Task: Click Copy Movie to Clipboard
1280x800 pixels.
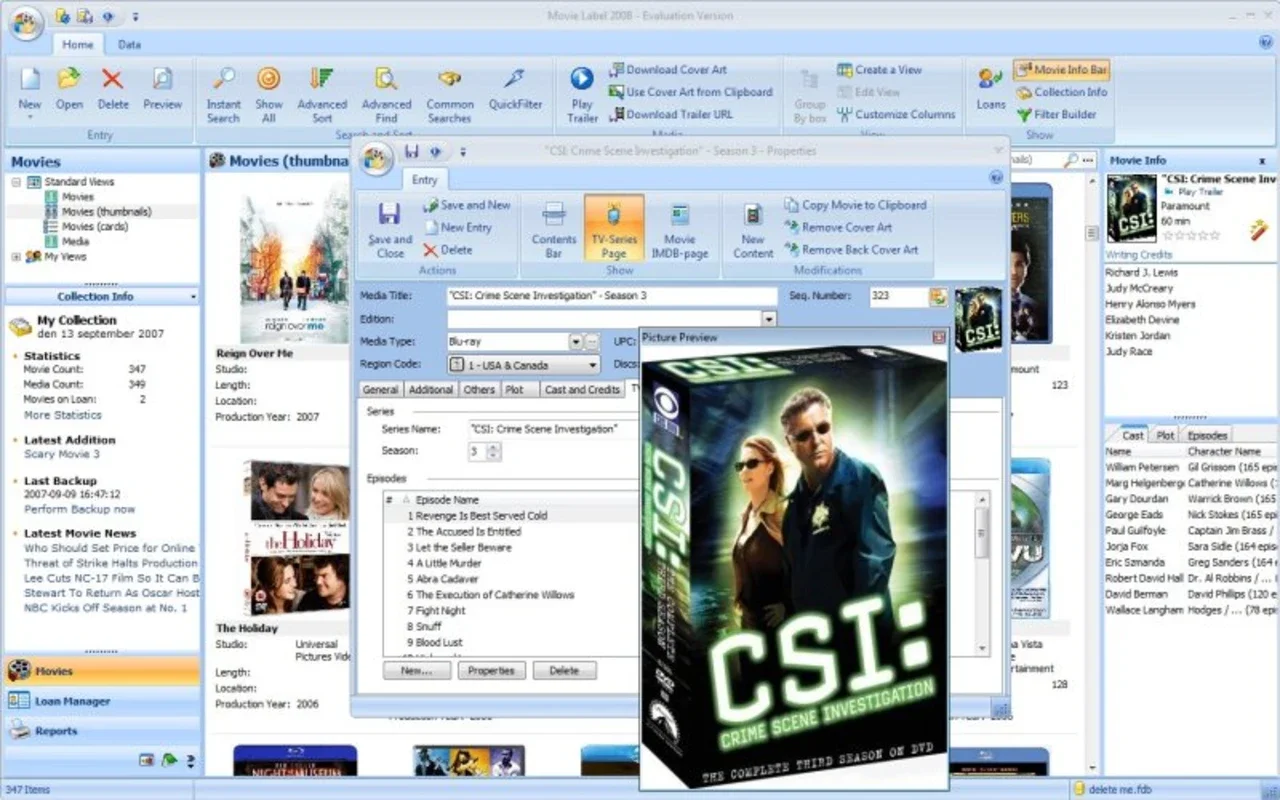Action: [x=855, y=205]
